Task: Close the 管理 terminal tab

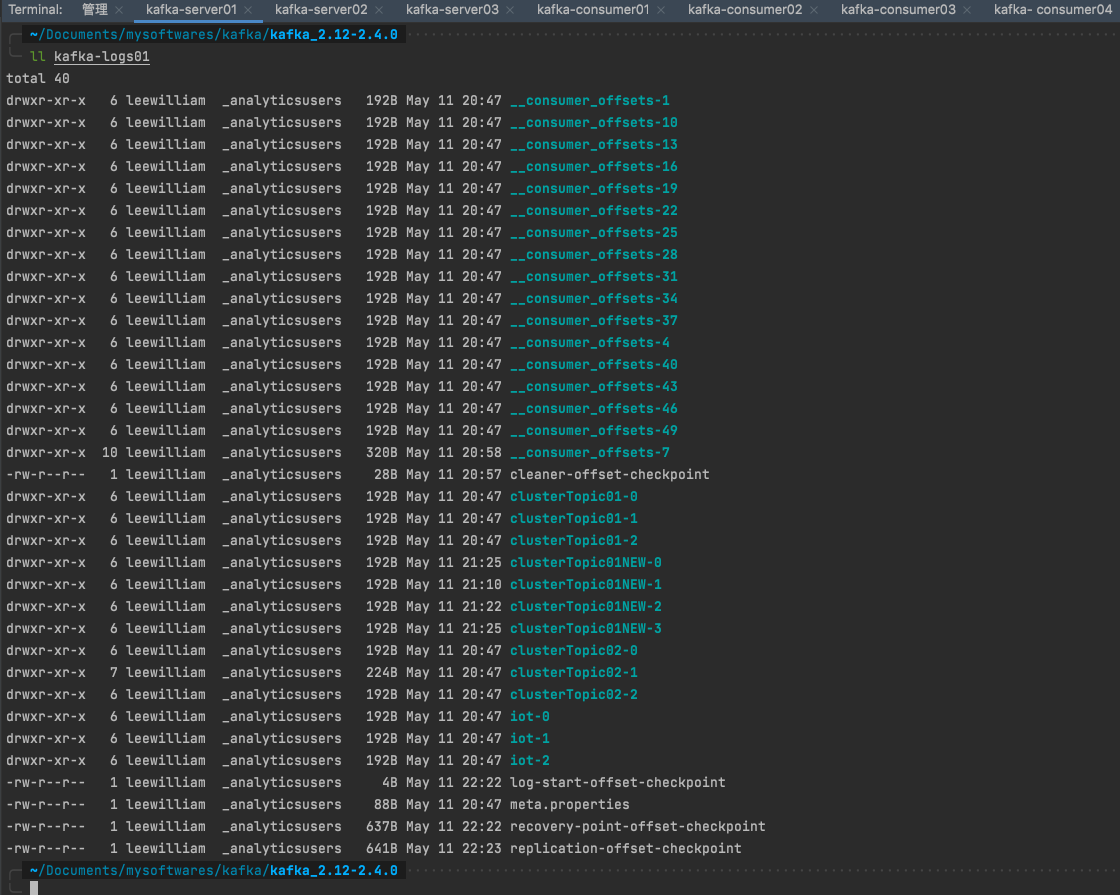Action: coord(119,10)
